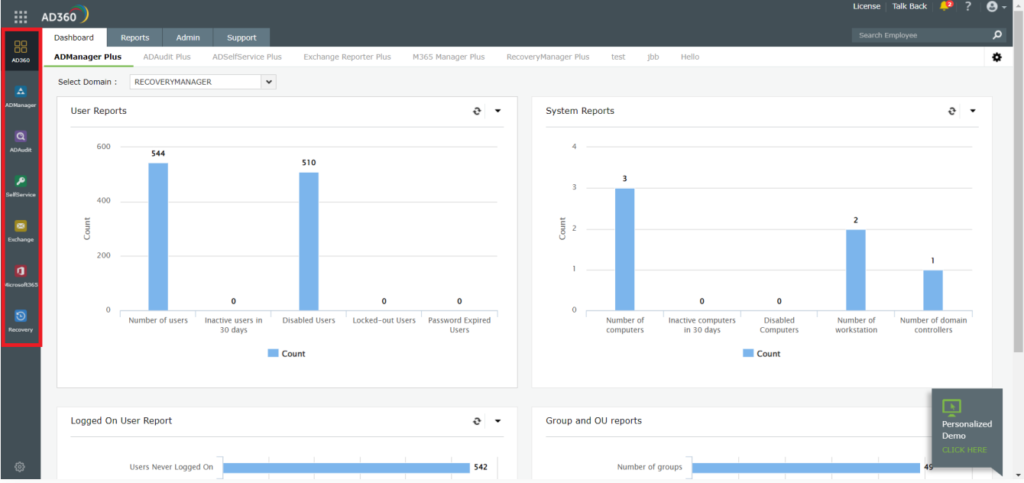
Task: Click the Number of users bar (544)
Action: click(158, 236)
